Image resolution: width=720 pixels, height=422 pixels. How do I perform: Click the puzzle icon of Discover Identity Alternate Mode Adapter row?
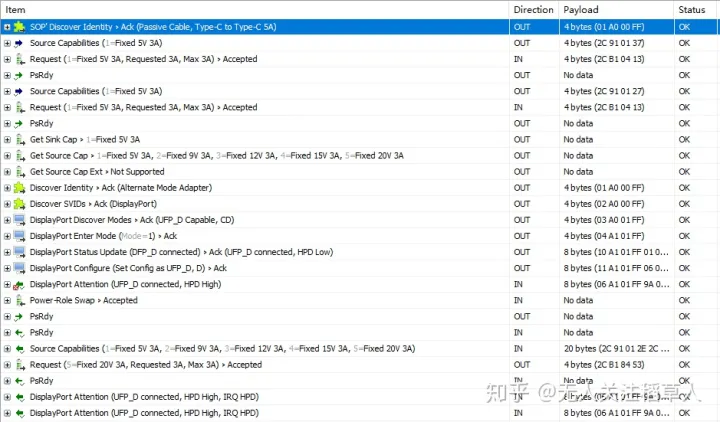click(19, 188)
